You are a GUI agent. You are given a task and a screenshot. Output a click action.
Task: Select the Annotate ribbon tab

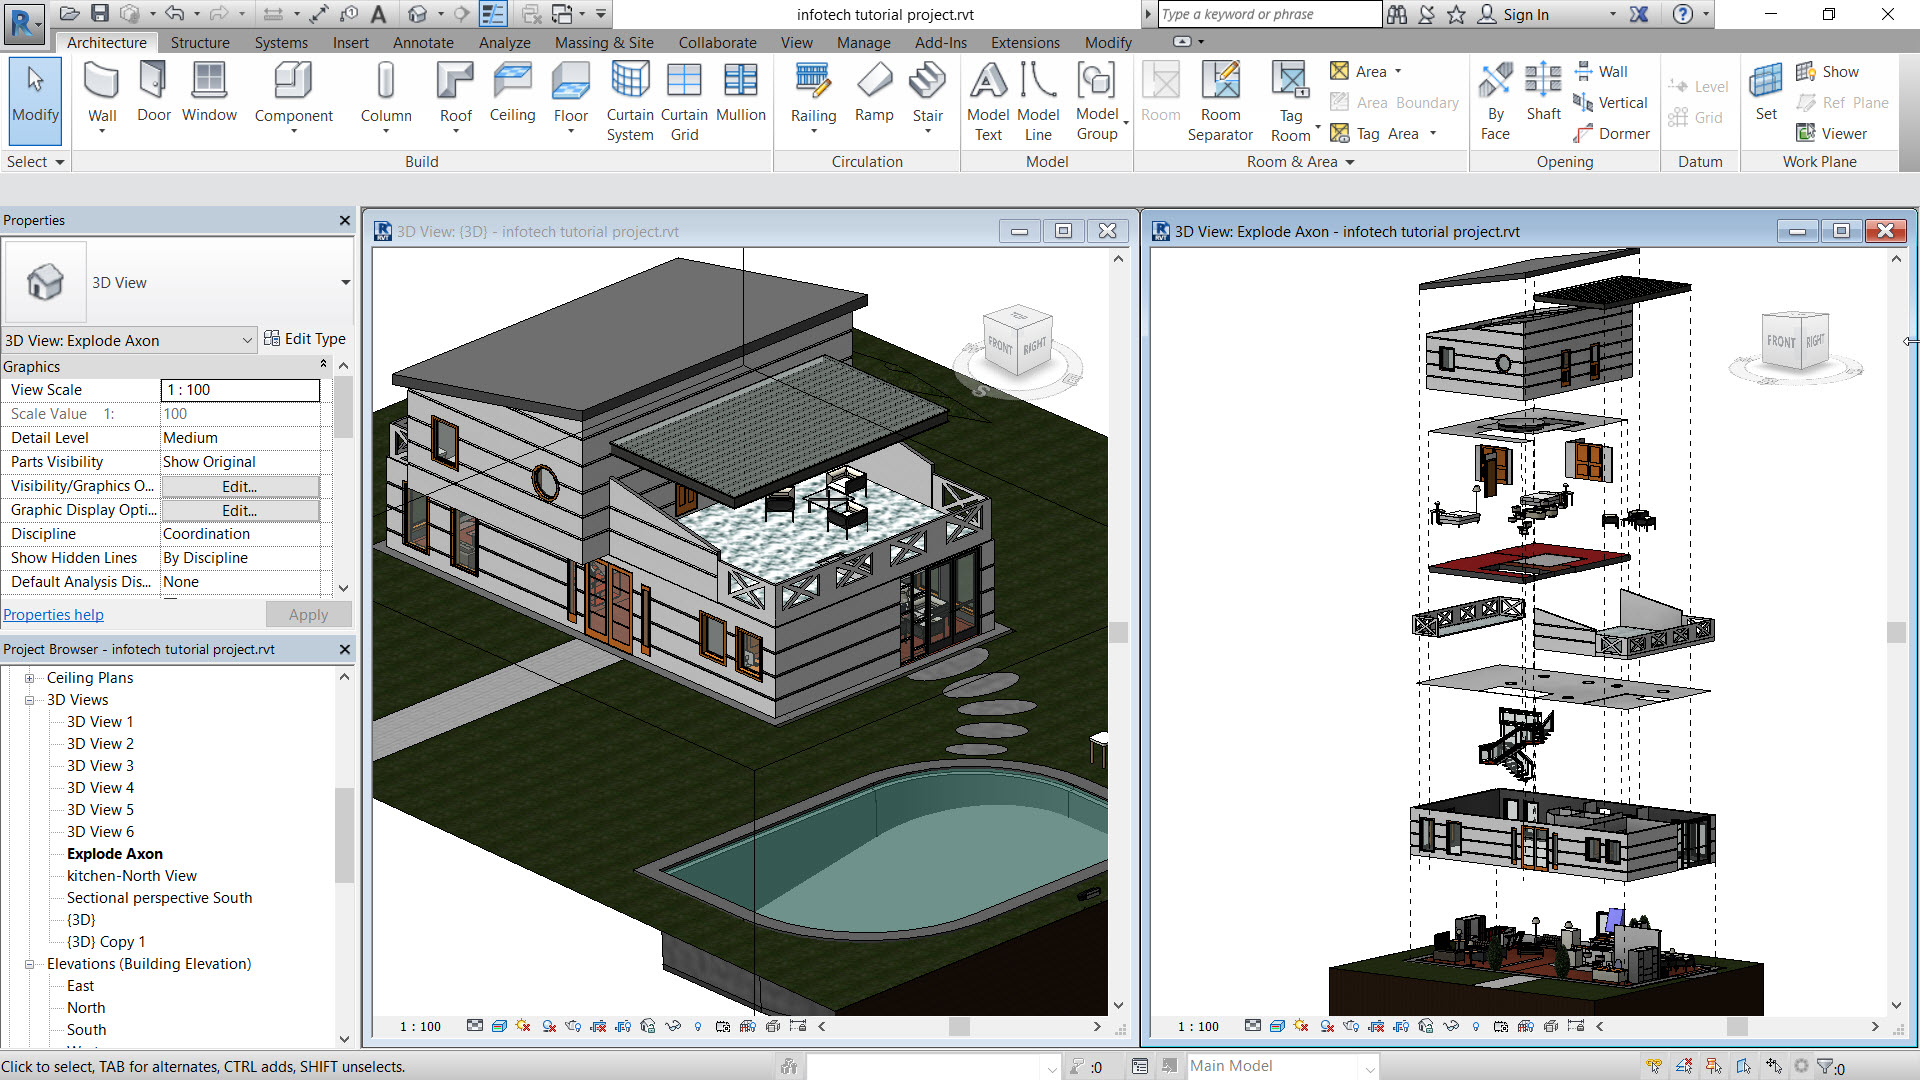click(422, 41)
